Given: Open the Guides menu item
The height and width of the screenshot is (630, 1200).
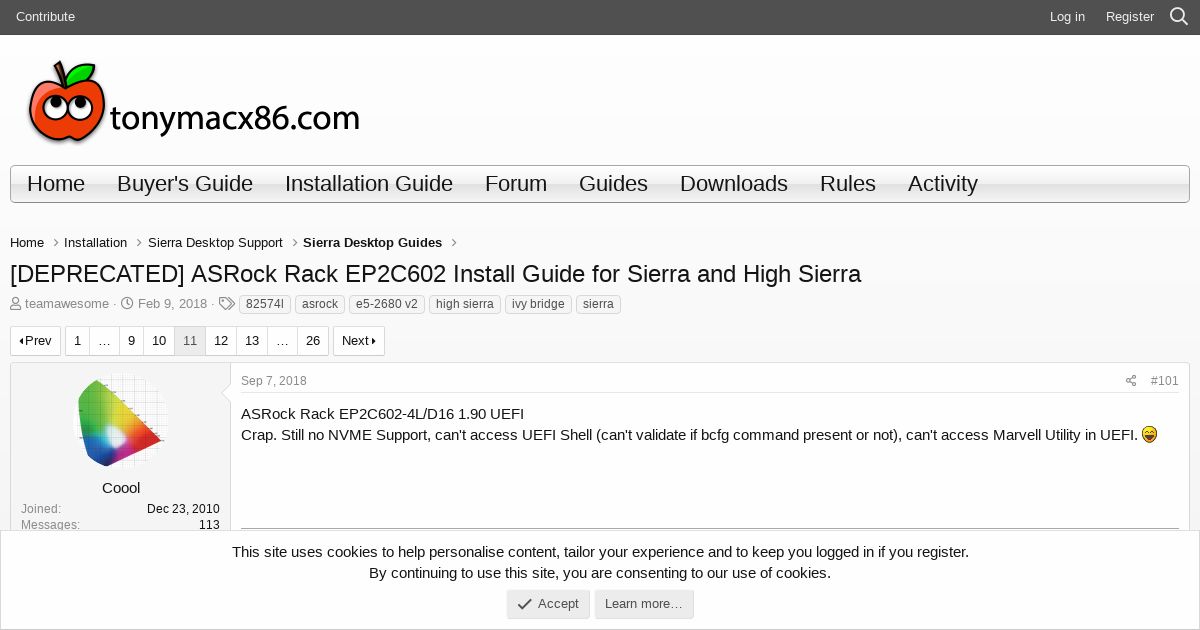Looking at the screenshot, I should (x=613, y=184).
